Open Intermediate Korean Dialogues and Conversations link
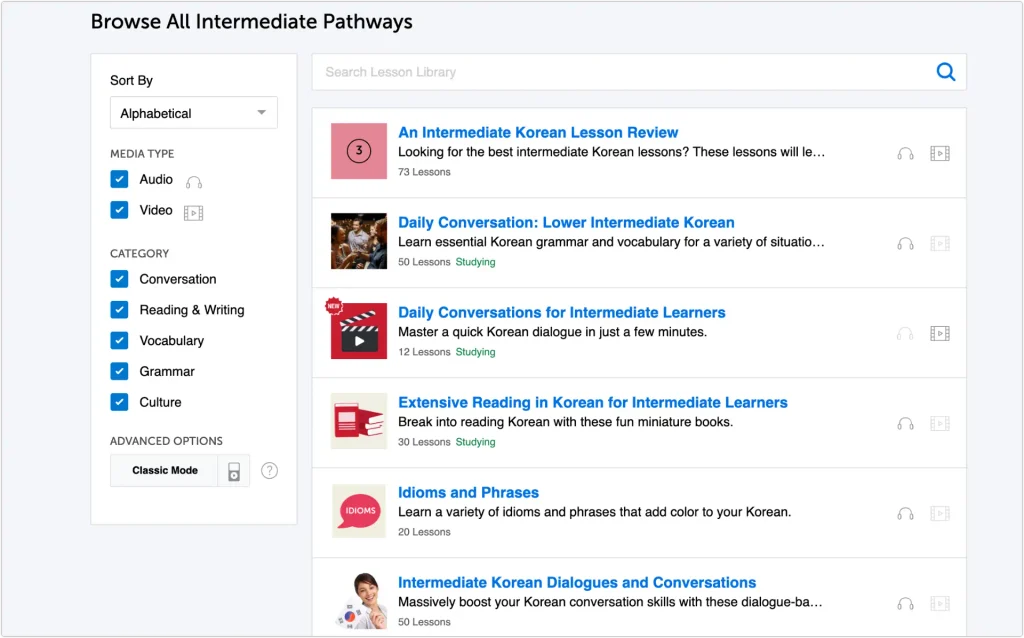The image size is (1024, 638). click(577, 583)
